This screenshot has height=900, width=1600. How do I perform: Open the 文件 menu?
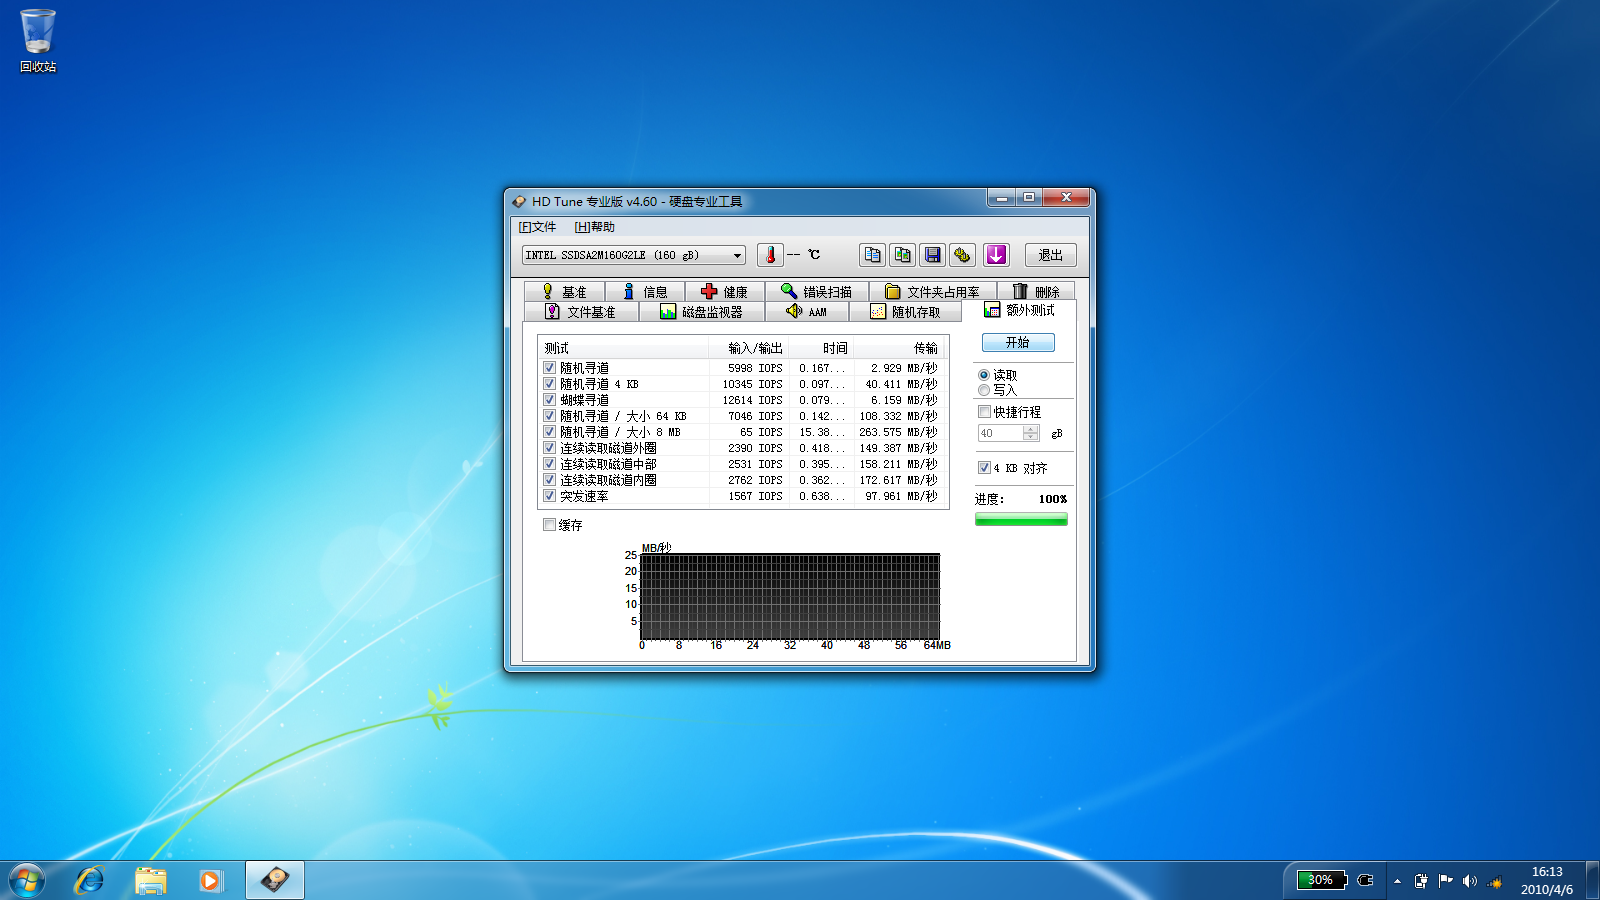click(x=537, y=227)
